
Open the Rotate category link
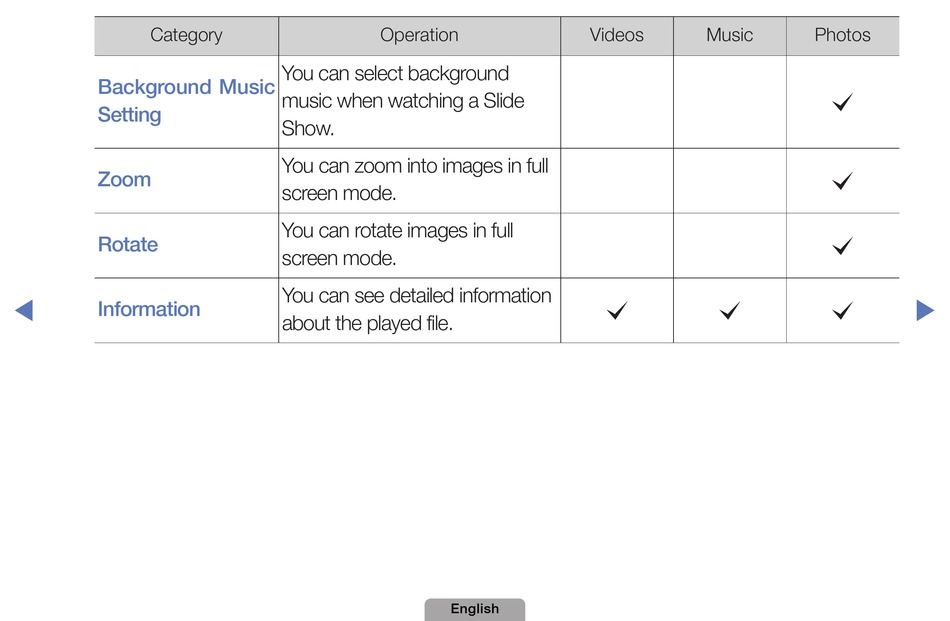(x=128, y=244)
